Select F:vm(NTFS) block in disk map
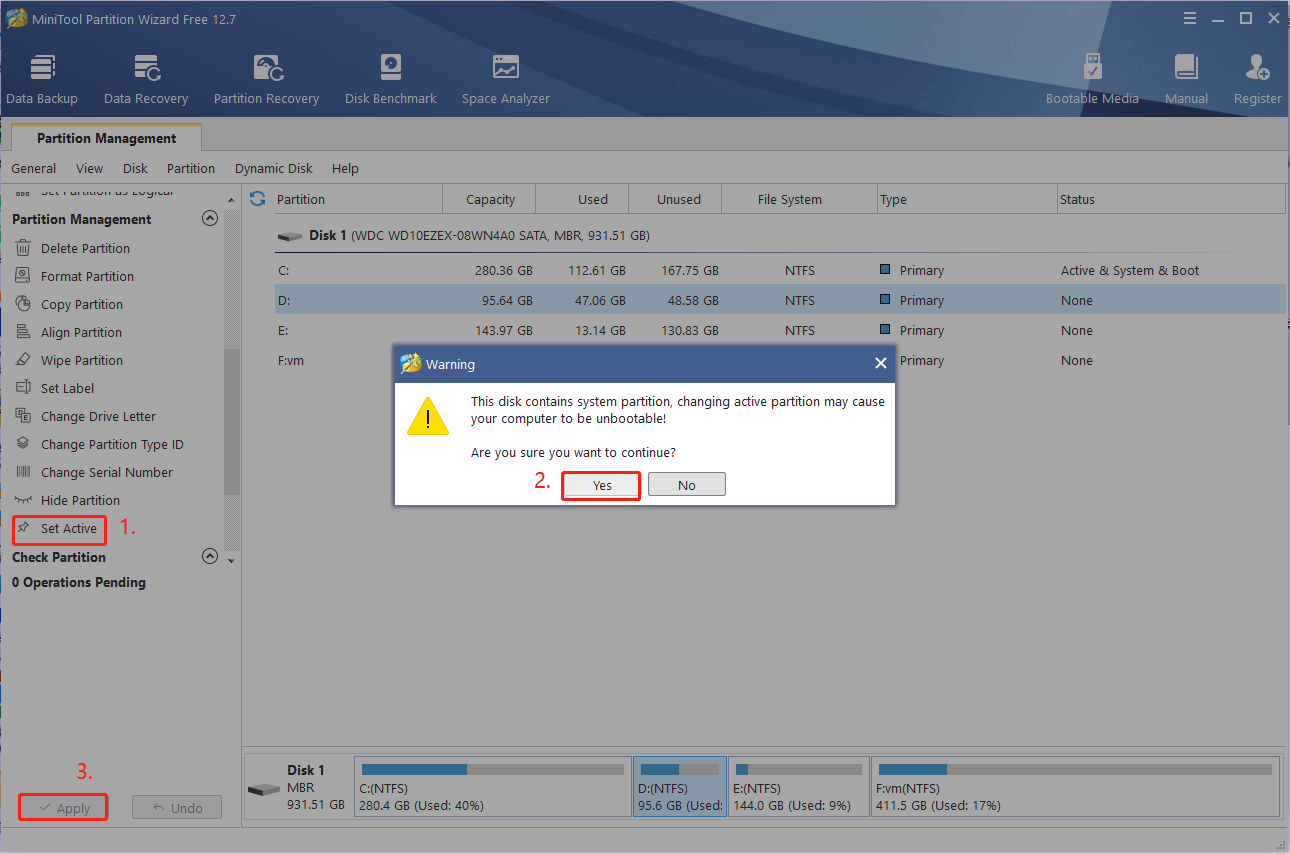This screenshot has height=854, width=1290. (x=1075, y=787)
